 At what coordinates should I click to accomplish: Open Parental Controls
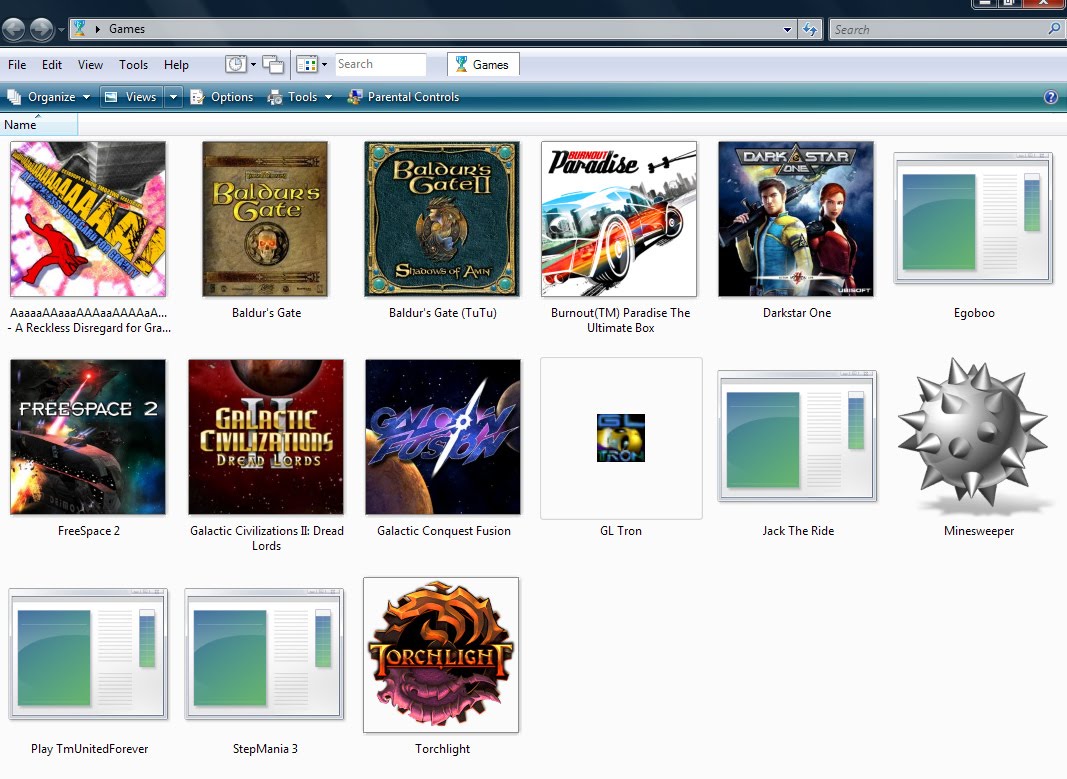click(x=403, y=97)
